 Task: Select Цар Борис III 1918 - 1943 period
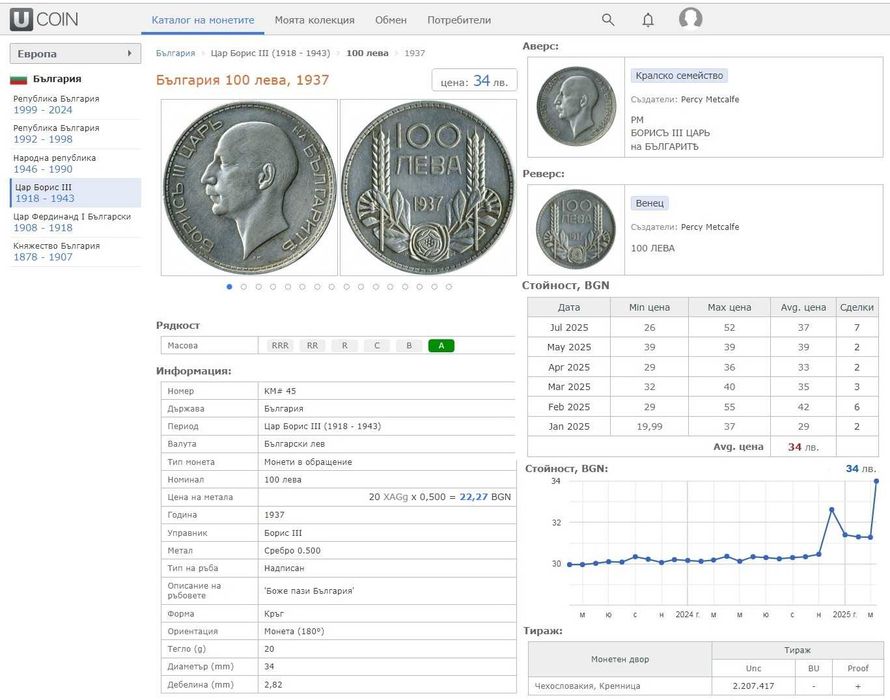[x=75, y=192]
